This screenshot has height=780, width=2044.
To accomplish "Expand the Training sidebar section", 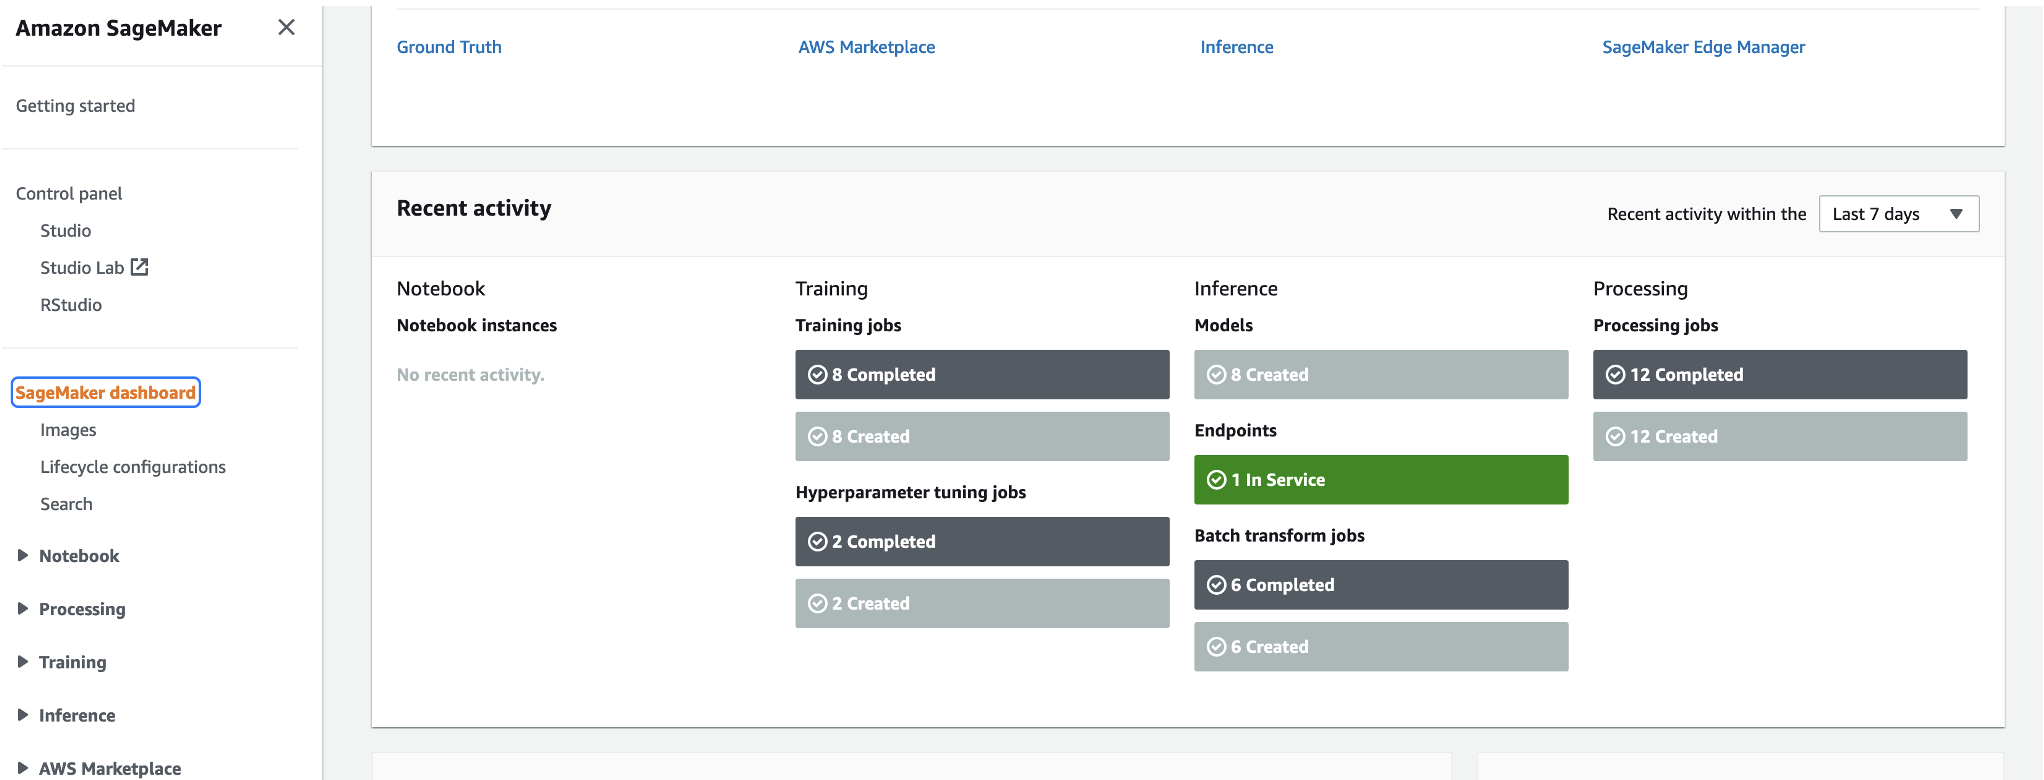I will [22, 662].
